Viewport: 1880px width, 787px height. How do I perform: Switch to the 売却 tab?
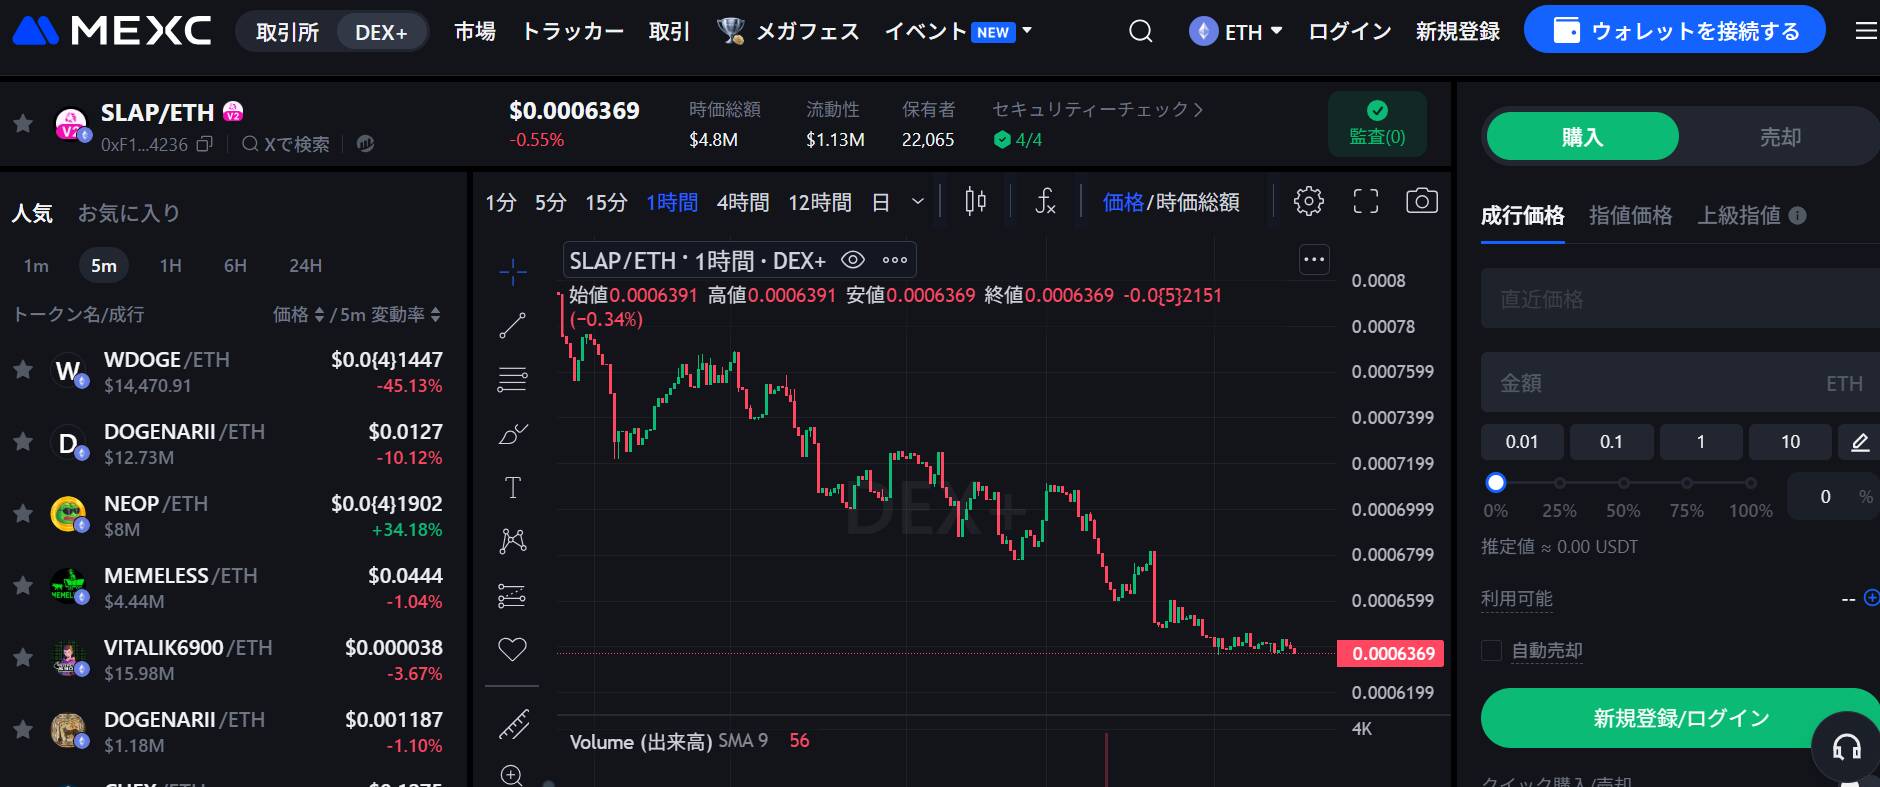(x=1779, y=137)
